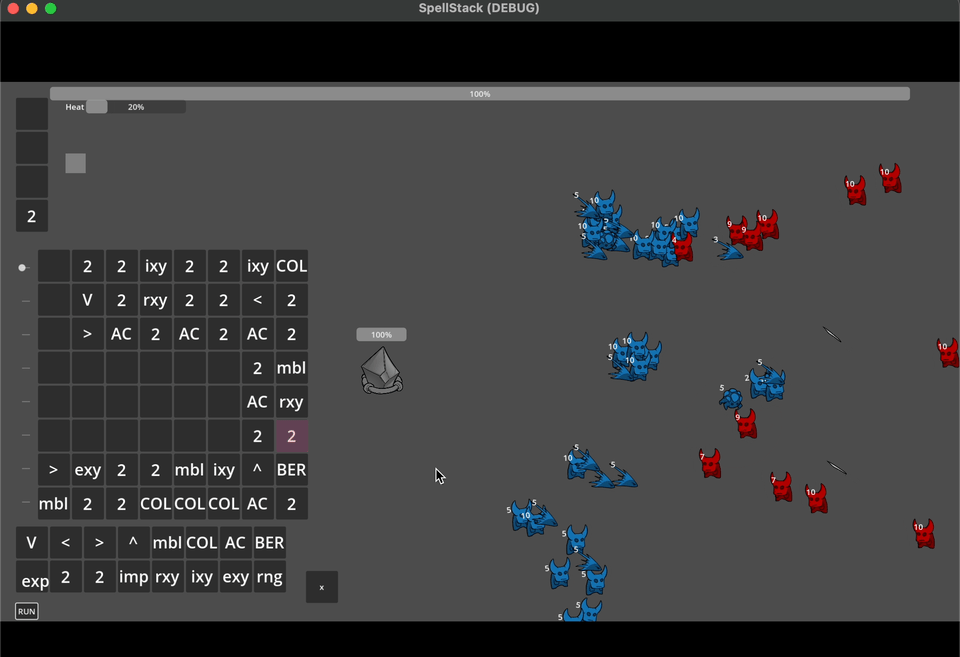Click the "exy" cell in the spell grid
Screen dimensions: 960x657
(88, 470)
